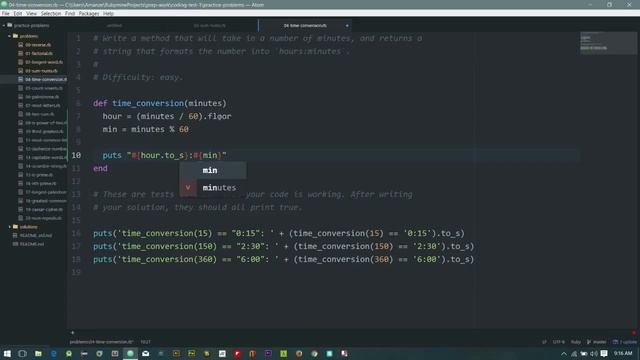
Task: Click folder icon of problems
Action: [16, 36]
